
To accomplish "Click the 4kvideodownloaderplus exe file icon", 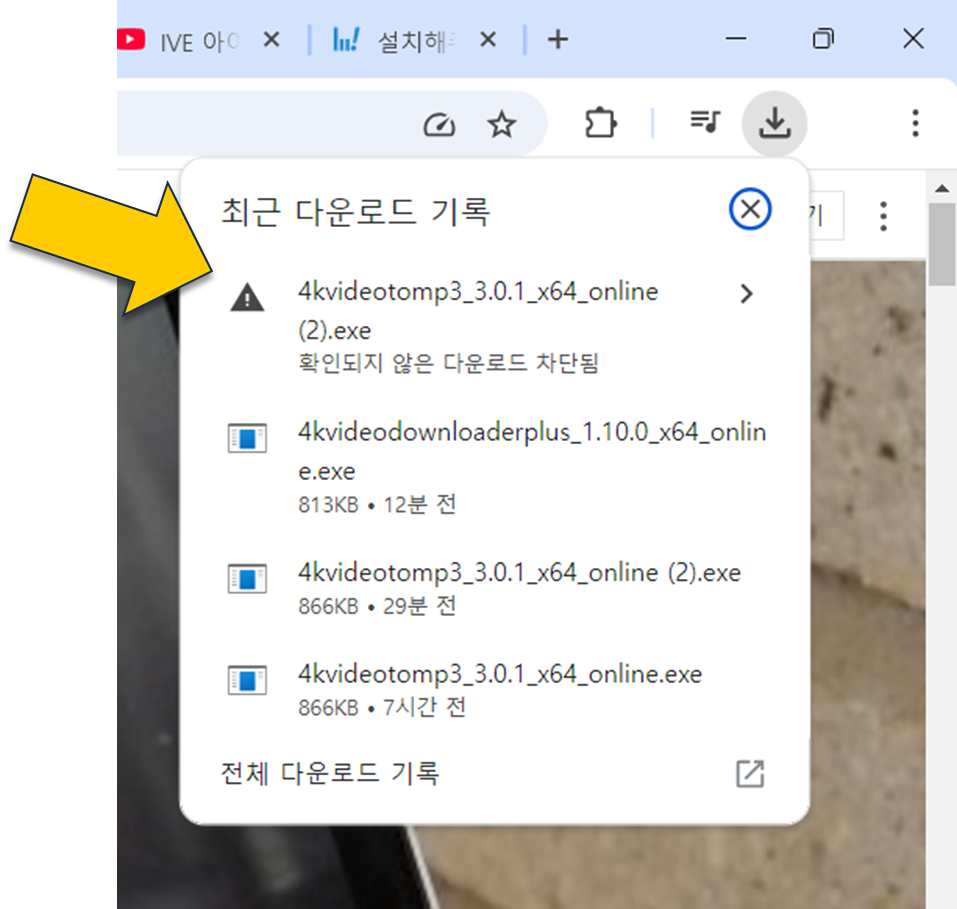I will (x=247, y=438).
